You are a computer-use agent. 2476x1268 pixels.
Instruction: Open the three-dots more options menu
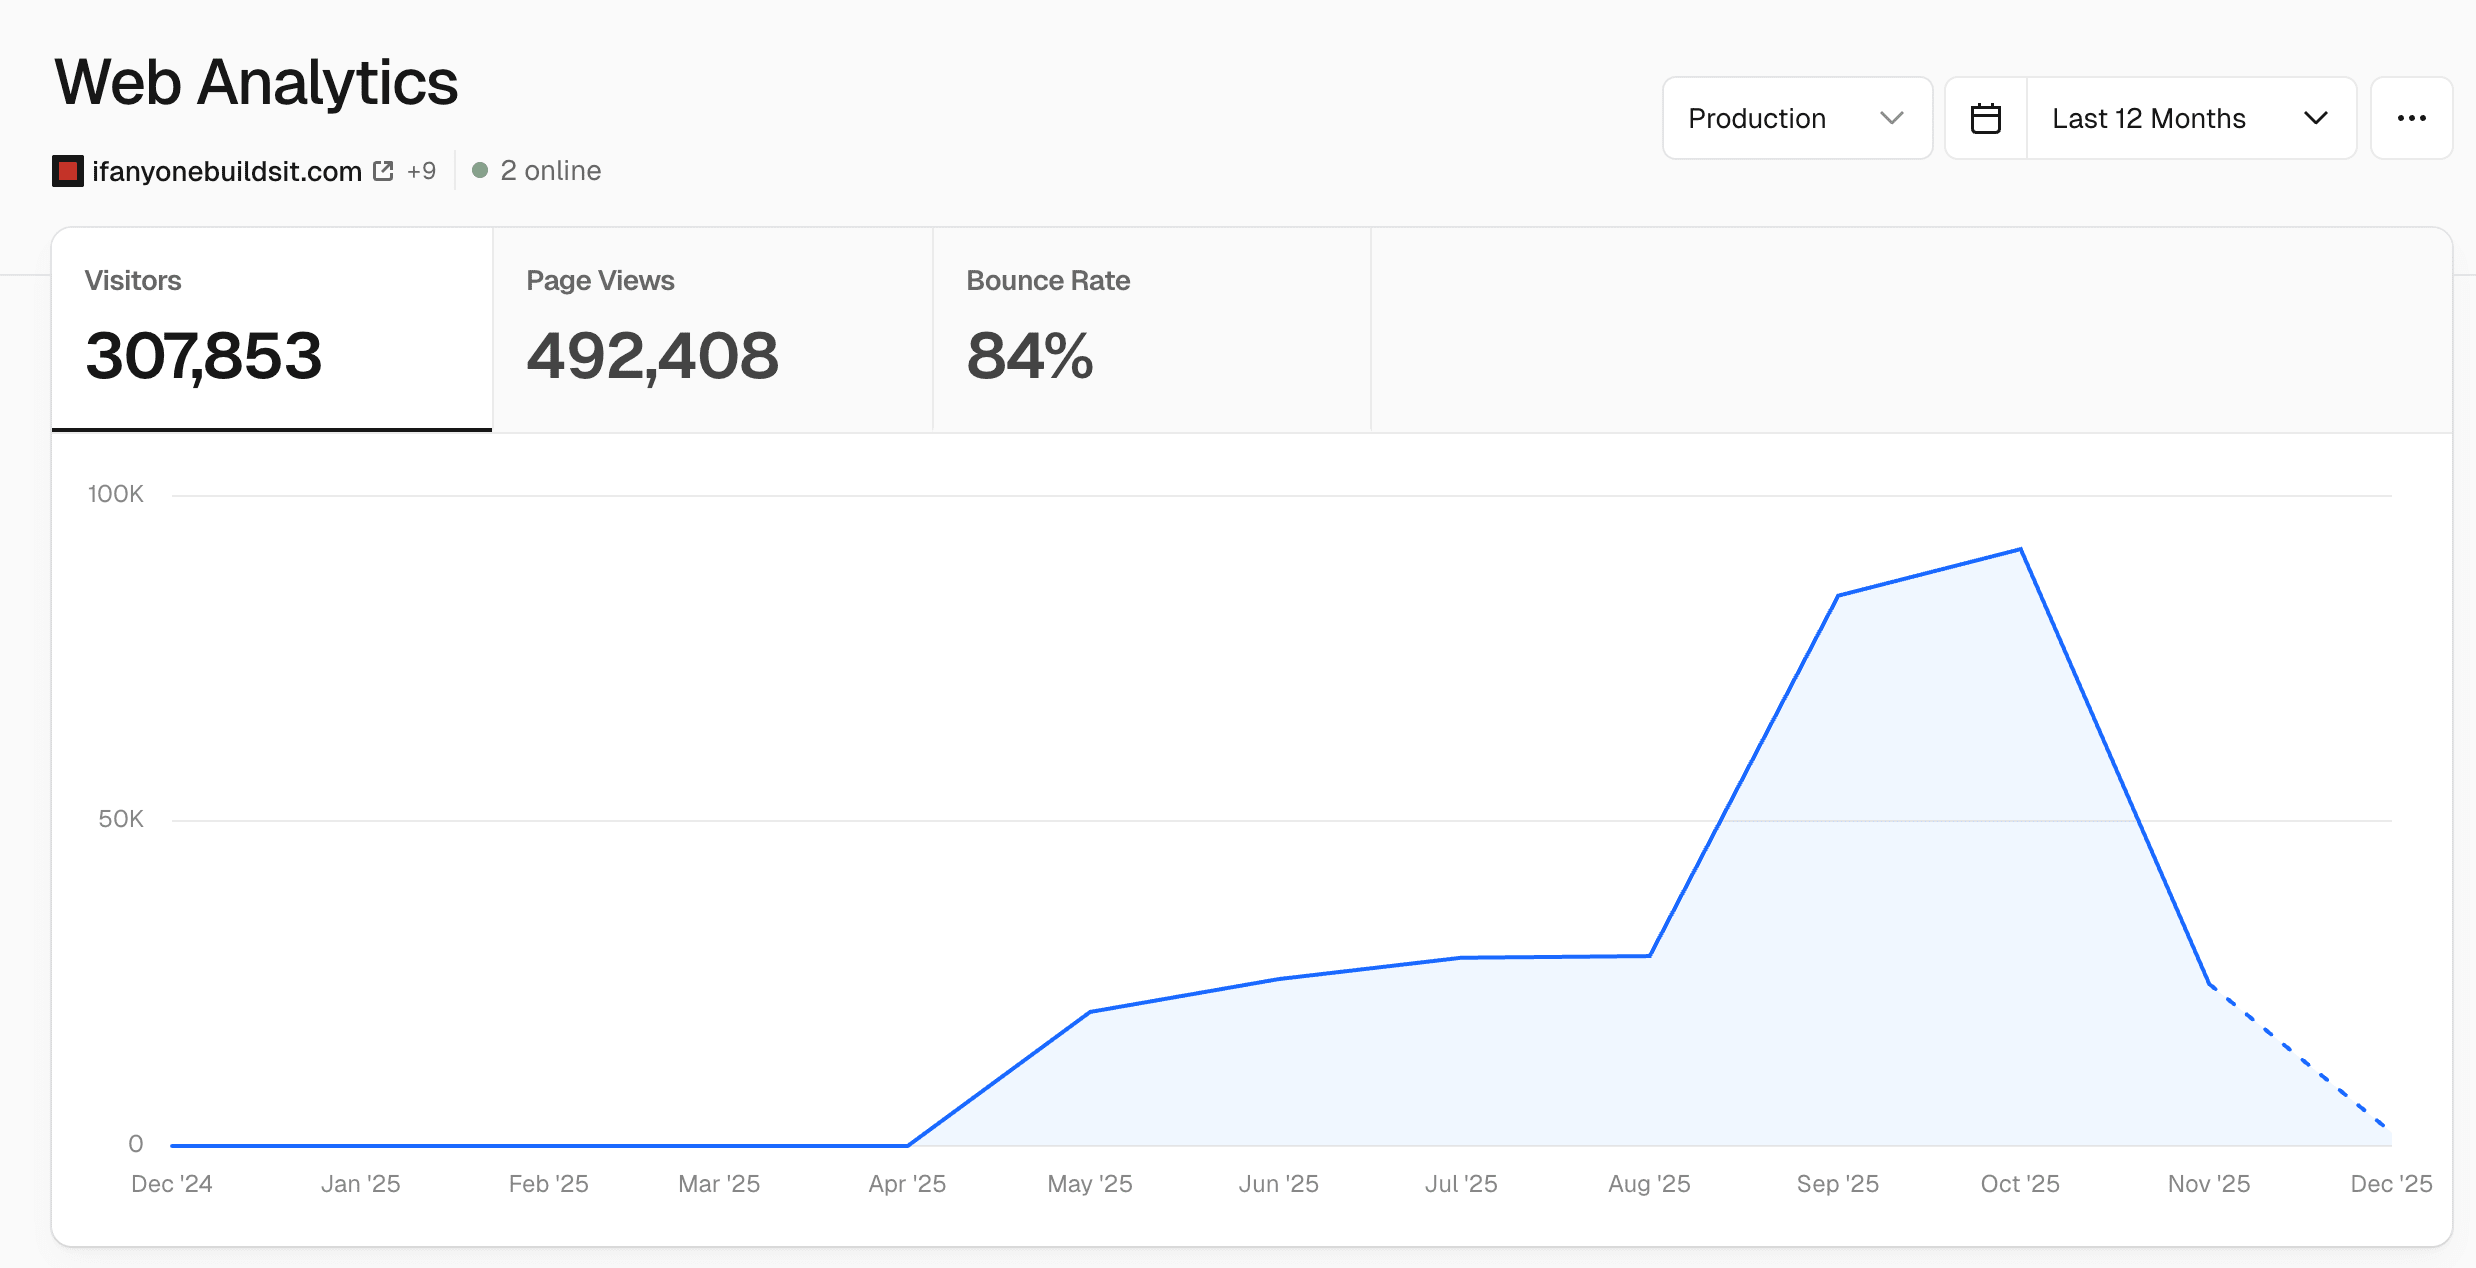2411,118
